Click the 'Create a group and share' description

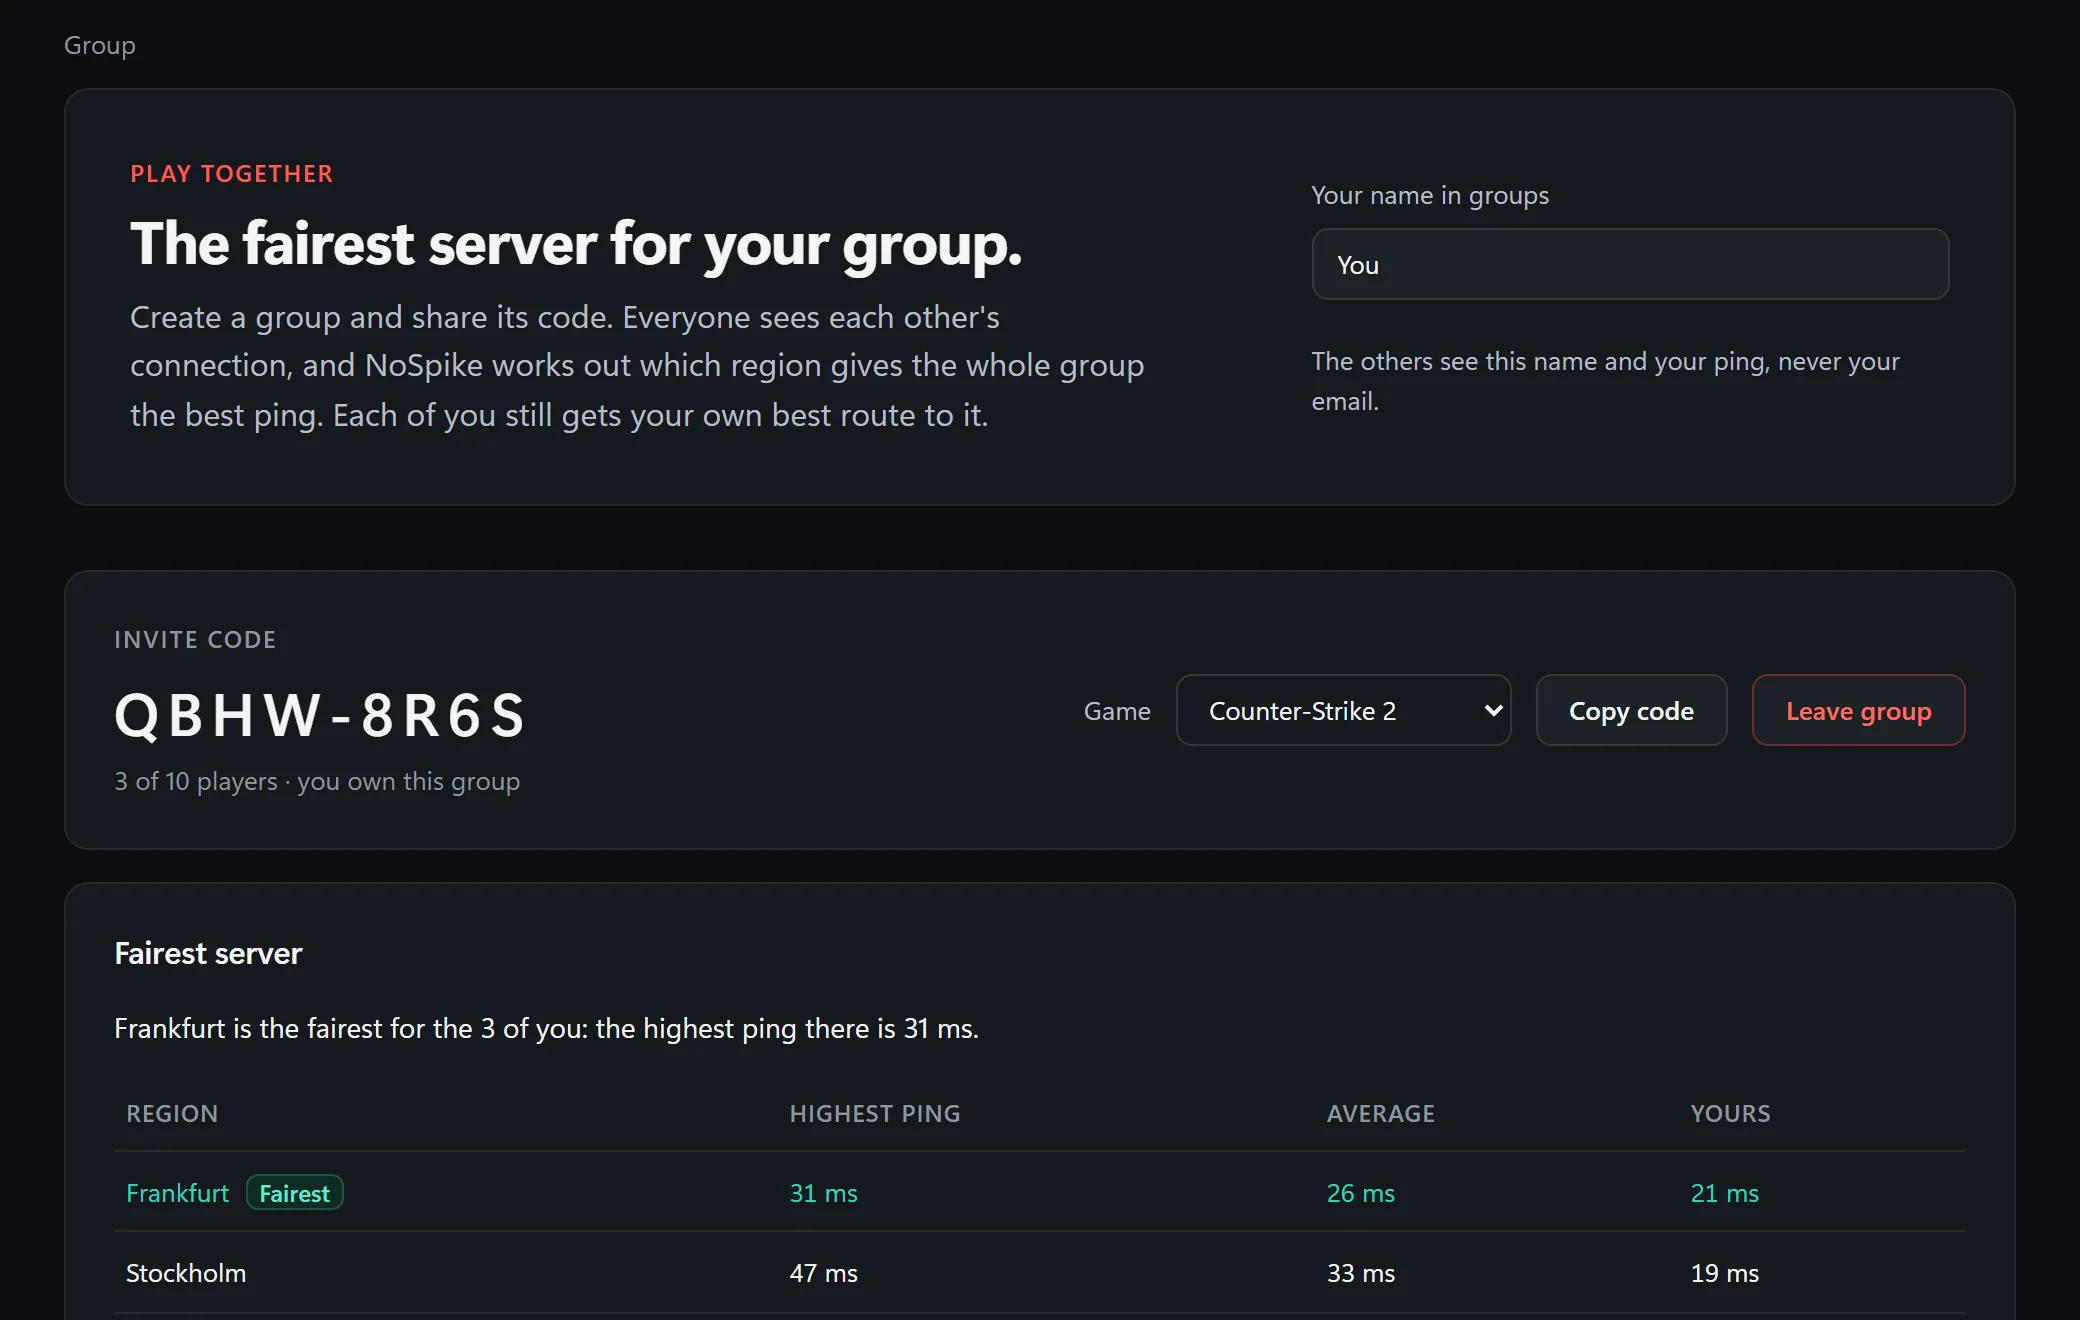(637, 366)
